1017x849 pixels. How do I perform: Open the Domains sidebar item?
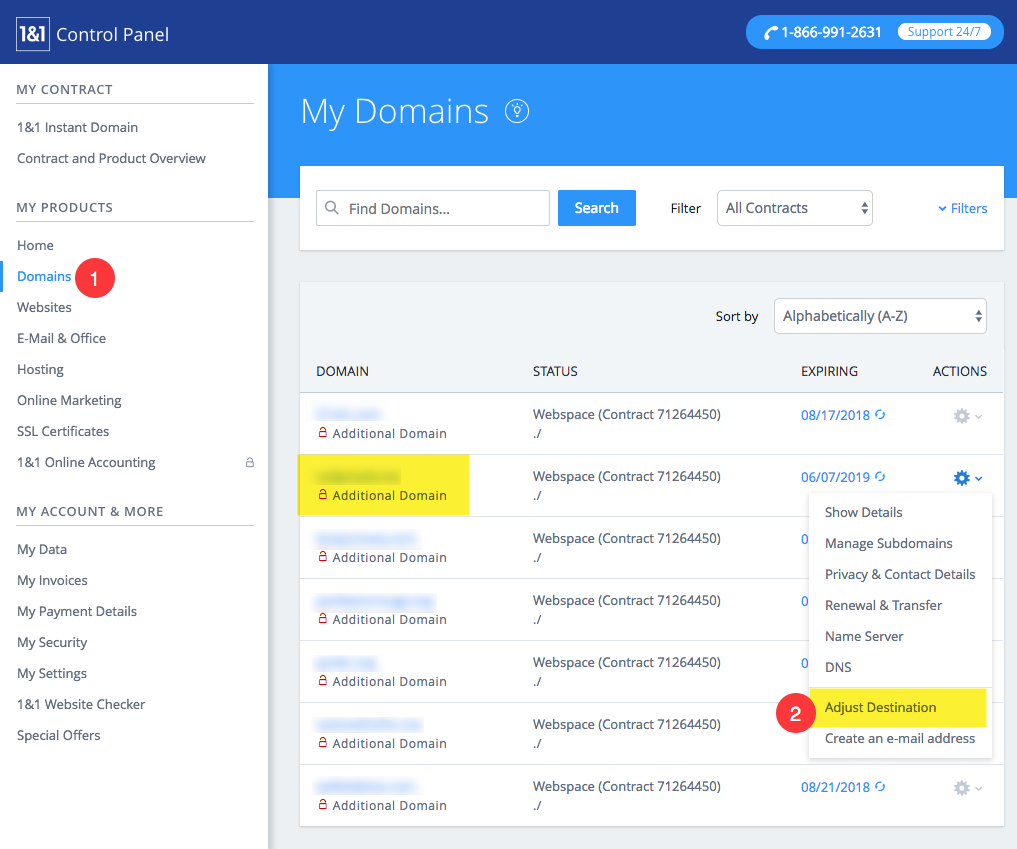coord(43,277)
